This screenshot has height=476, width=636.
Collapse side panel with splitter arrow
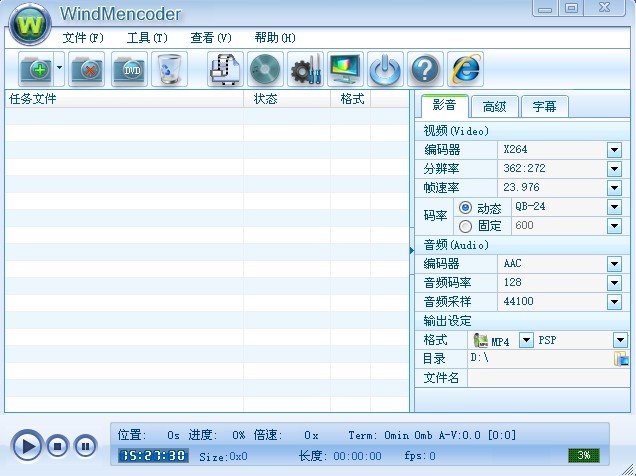point(412,251)
